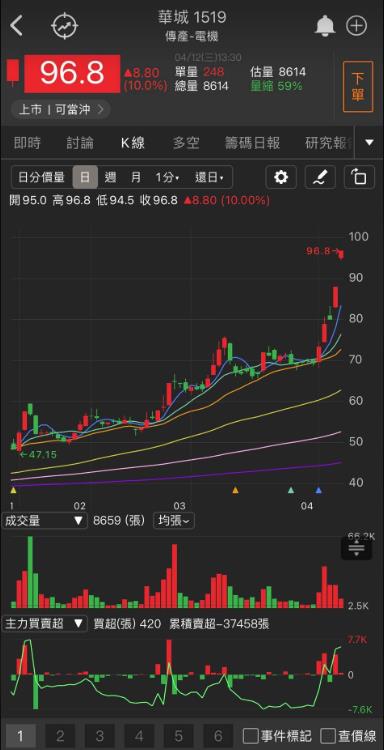
Task: Tap the volume panel resize handle icon
Action: click(x=357, y=548)
